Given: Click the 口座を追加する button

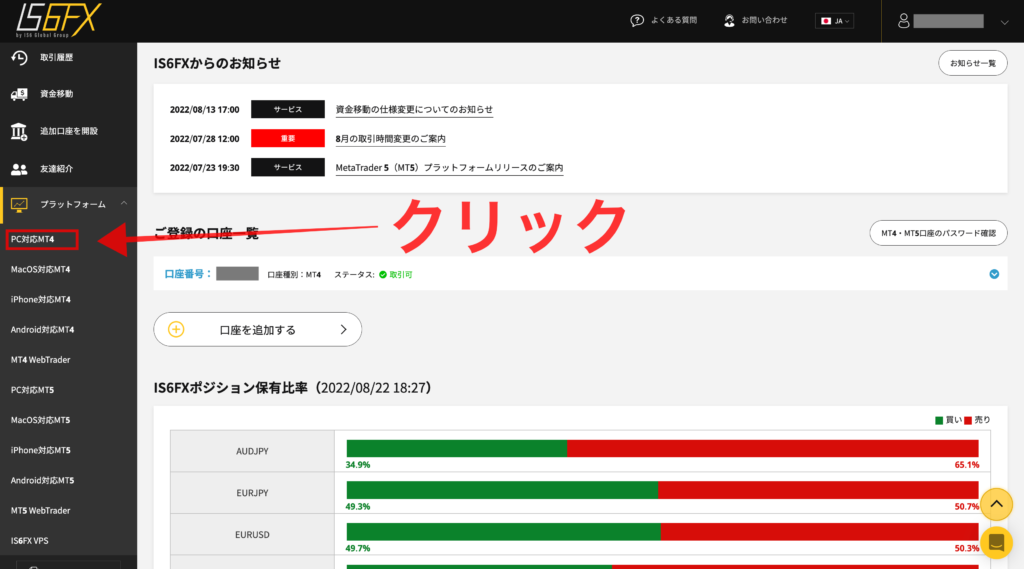Looking at the screenshot, I should click(x=257, y=329).
